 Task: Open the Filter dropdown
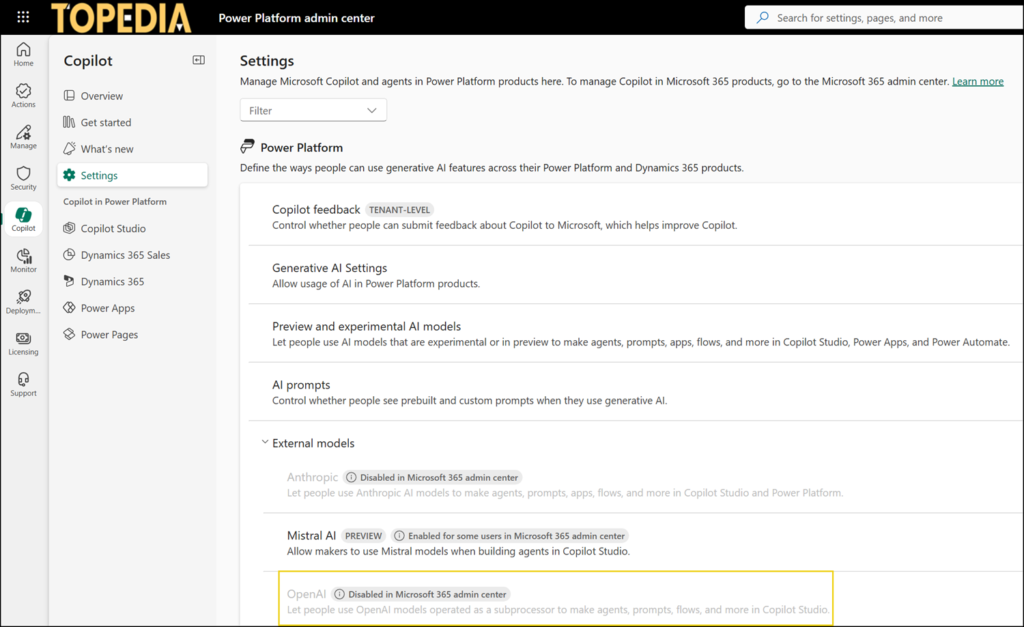[313, 110]
